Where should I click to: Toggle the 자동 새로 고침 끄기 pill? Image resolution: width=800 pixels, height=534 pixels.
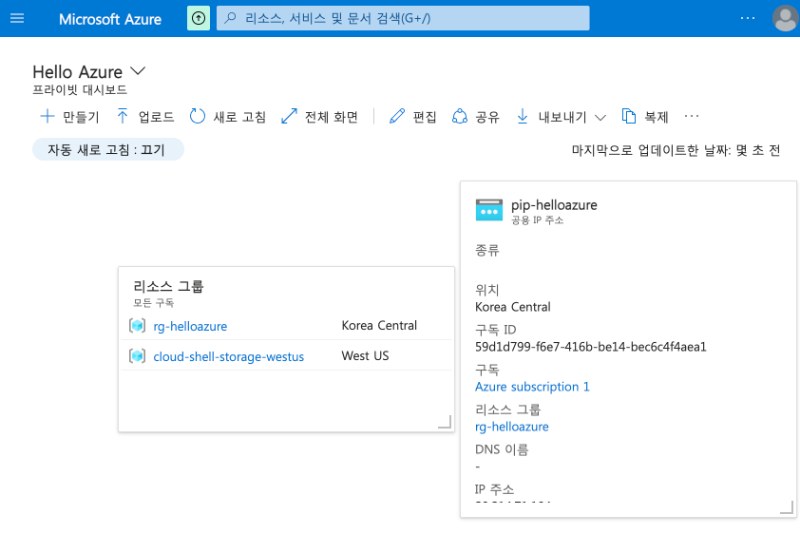click(108, 149)
